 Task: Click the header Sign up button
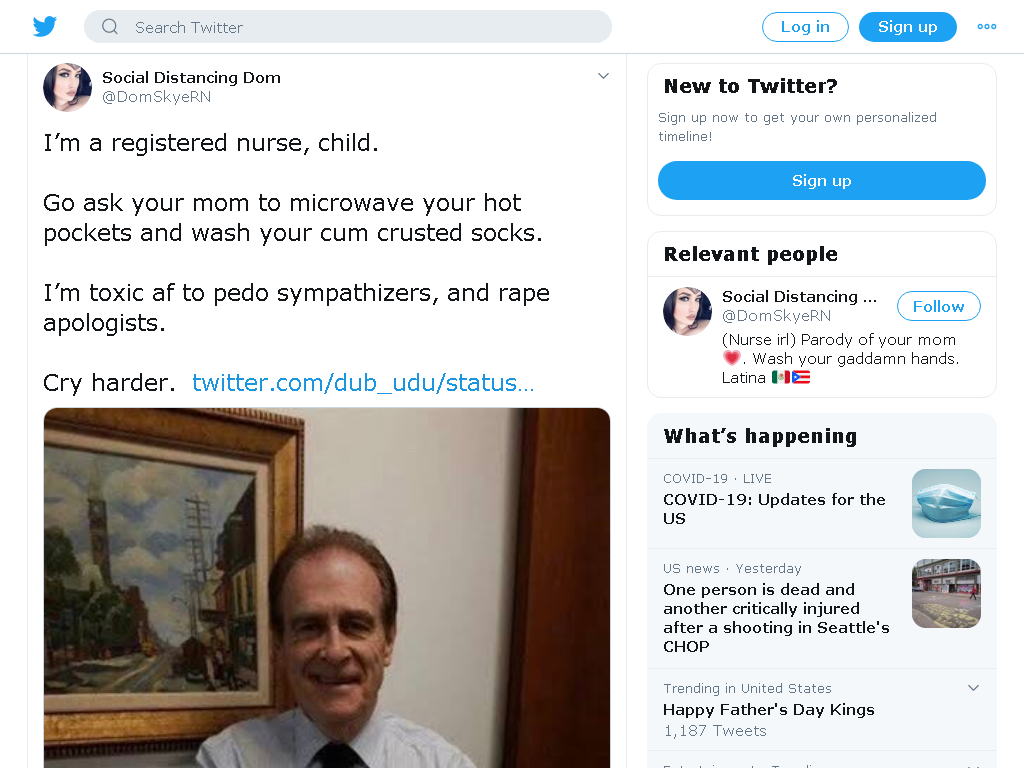point(907,27)
